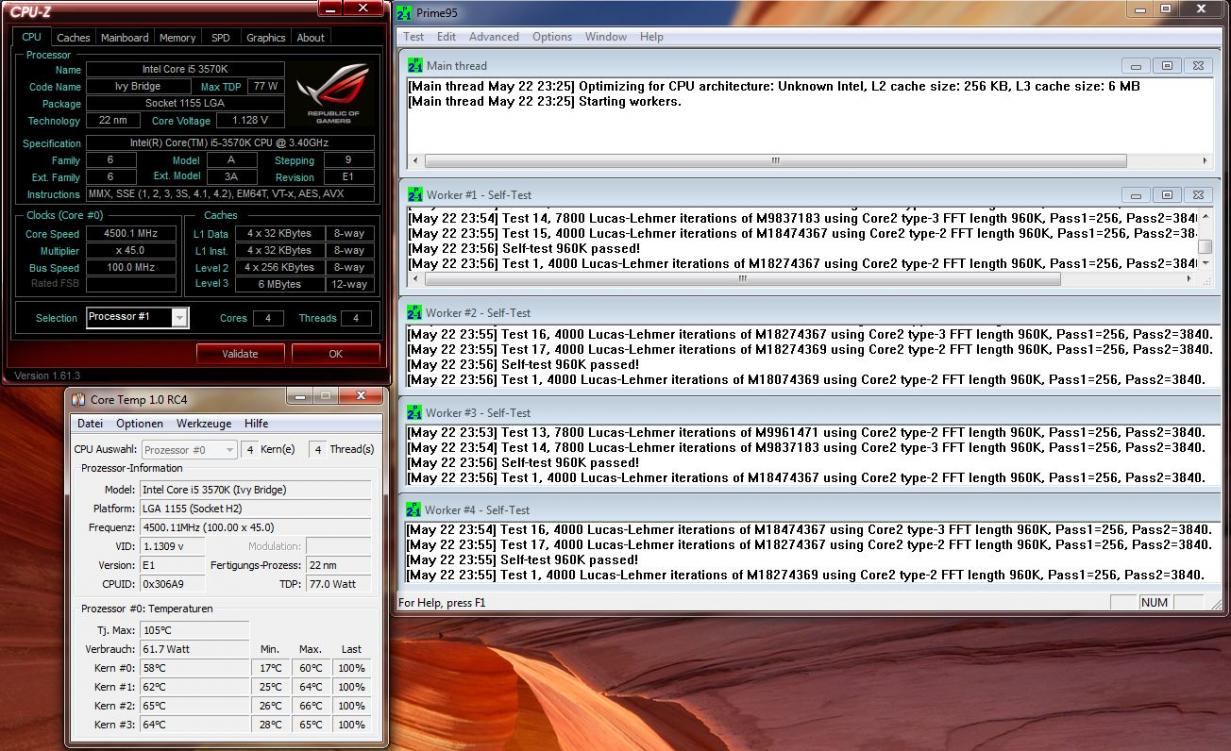Viewport: 1231px width, 751px height.
Task: Click the Kern #3 temperature 64°C
Action: point(194,725)
